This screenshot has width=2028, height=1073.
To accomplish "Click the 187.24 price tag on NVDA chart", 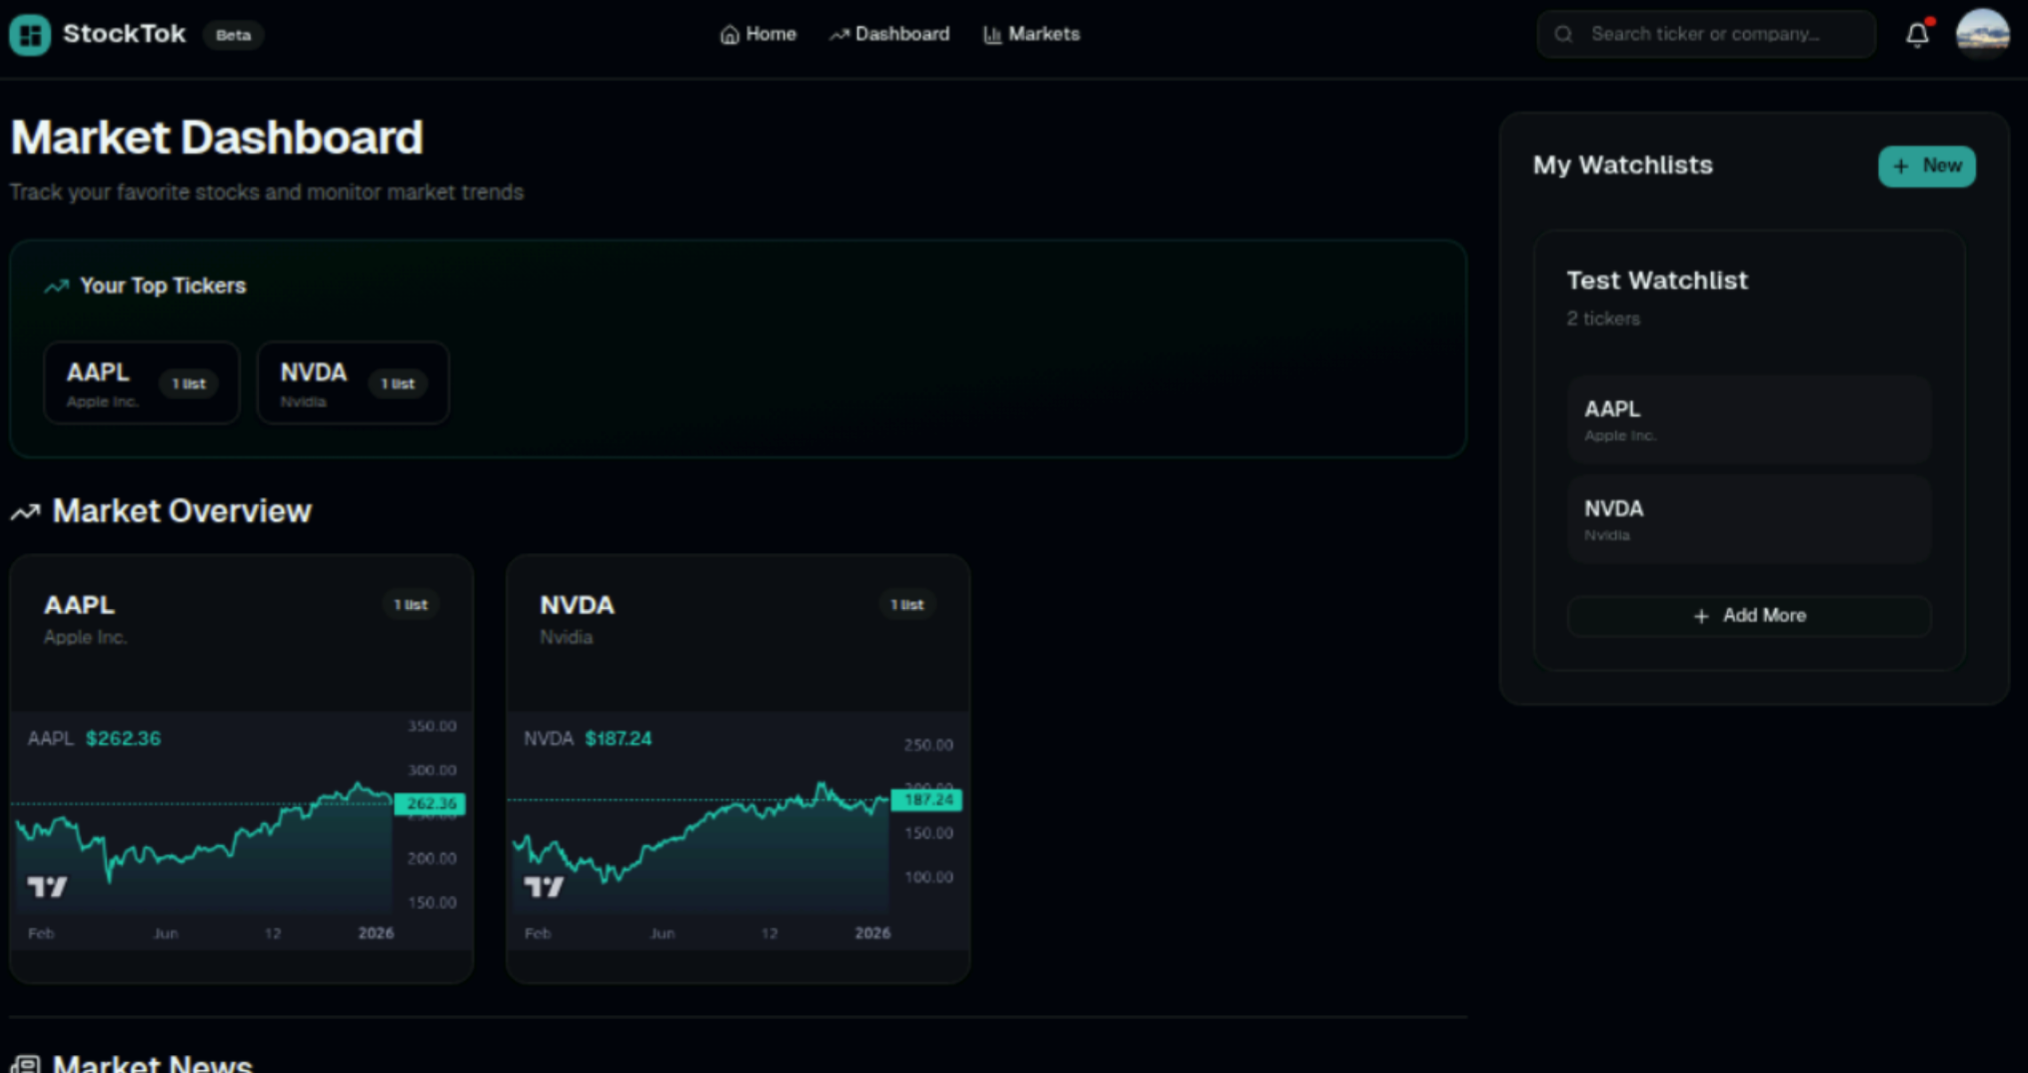I will (x=927, y=800).
